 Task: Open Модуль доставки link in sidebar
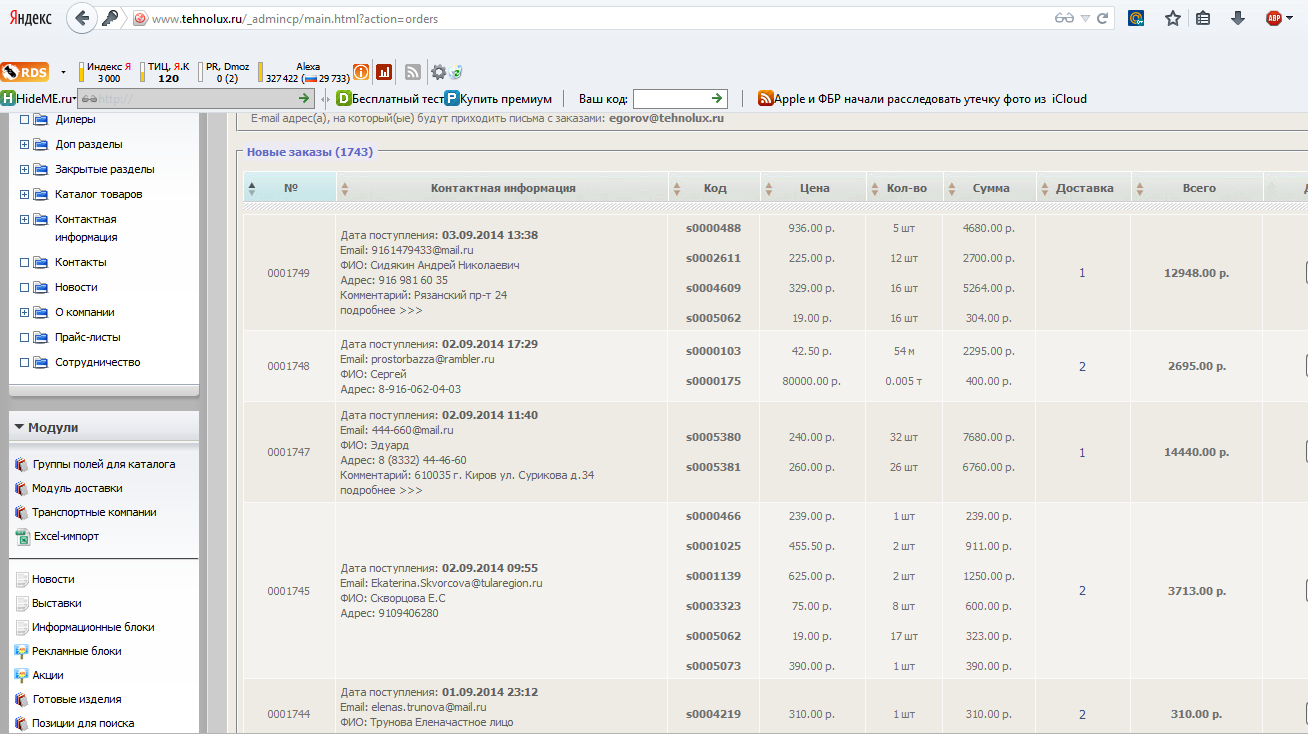(x=77, y=488)
